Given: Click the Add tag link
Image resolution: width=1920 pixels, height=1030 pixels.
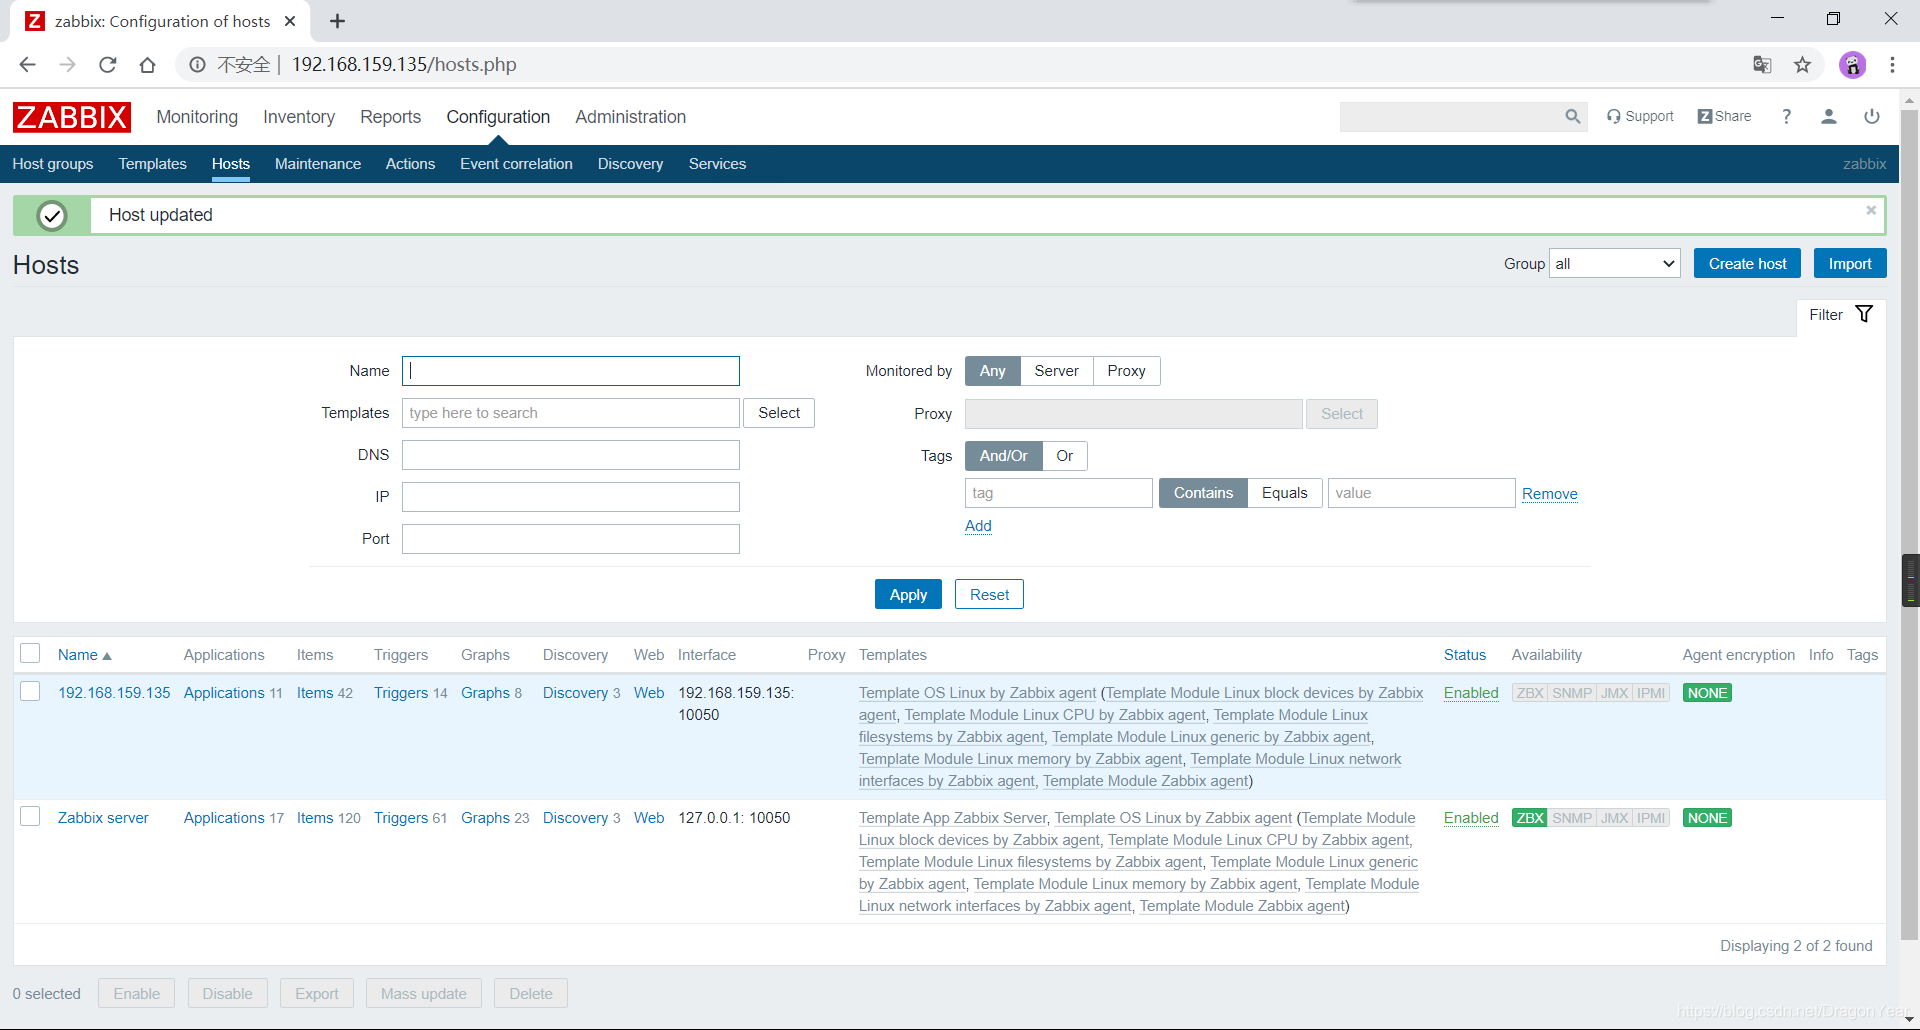Looking at the screenshot, I should tap(978, 526).
